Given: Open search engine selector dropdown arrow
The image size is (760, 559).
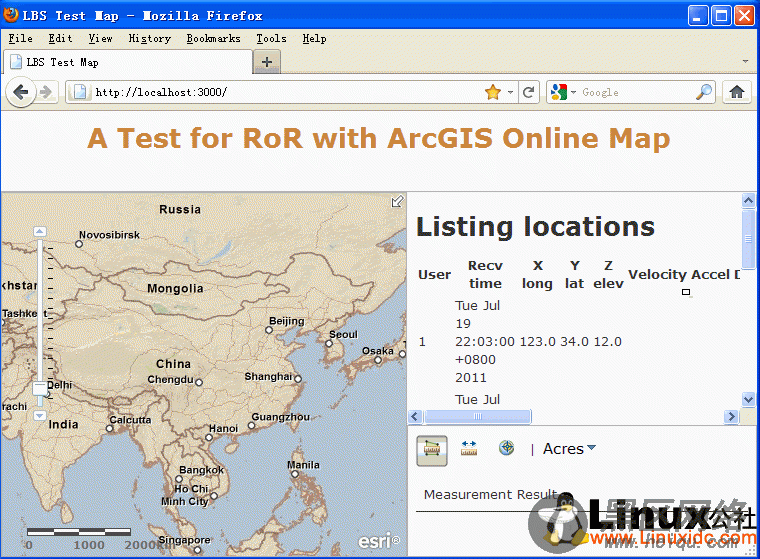Looking at the screenshot, I should click(x=573, y=92).
